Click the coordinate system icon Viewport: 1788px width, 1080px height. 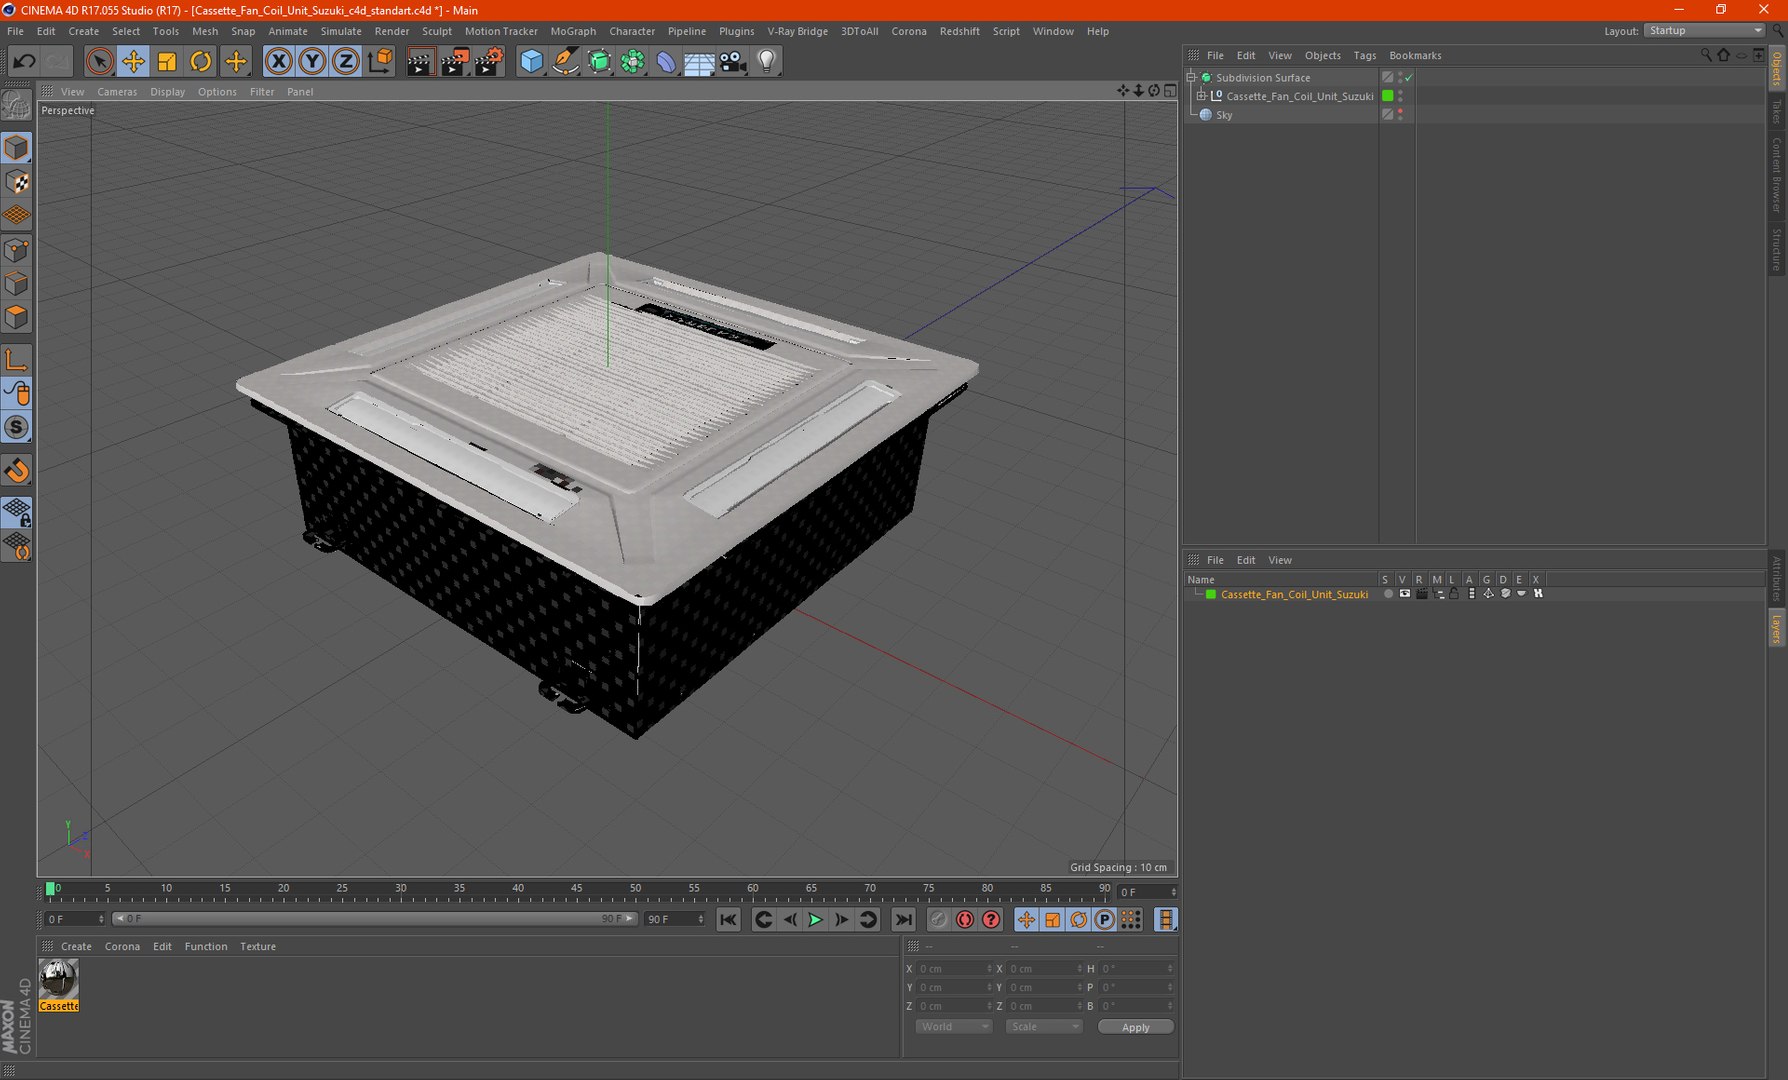[x=380, y=62]
